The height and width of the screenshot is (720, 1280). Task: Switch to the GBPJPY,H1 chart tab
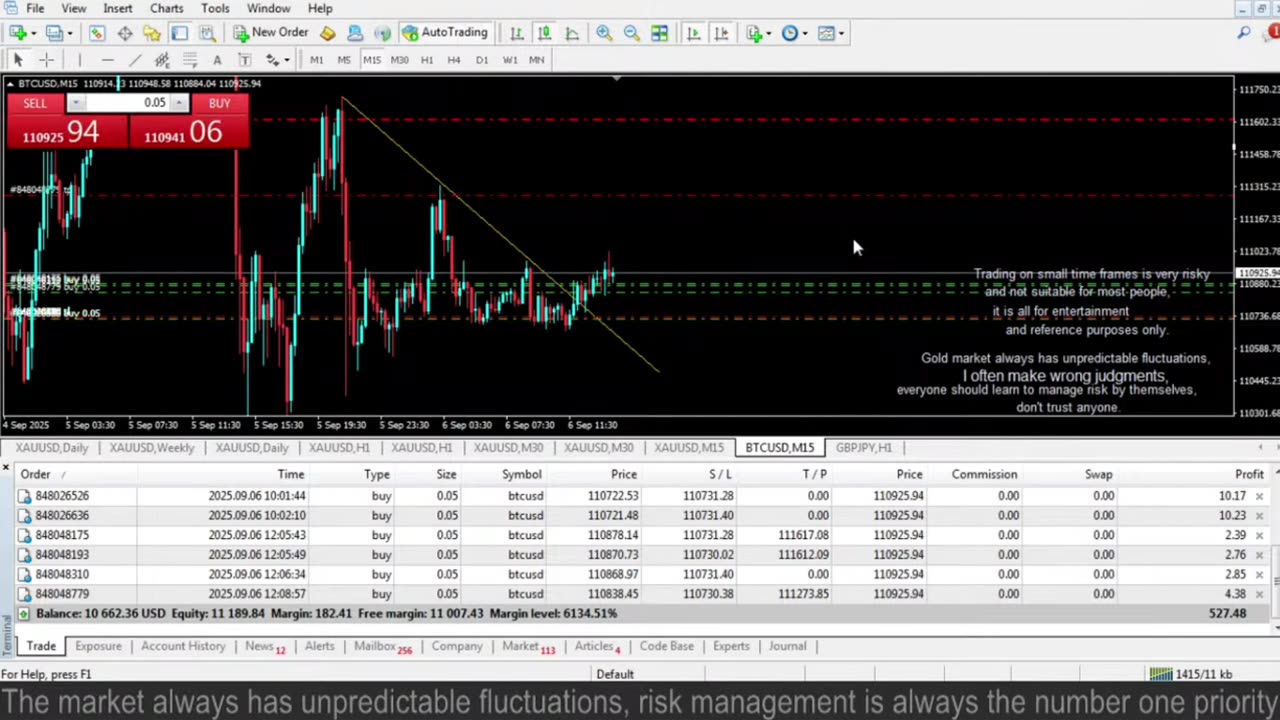(x=863, y=447)
